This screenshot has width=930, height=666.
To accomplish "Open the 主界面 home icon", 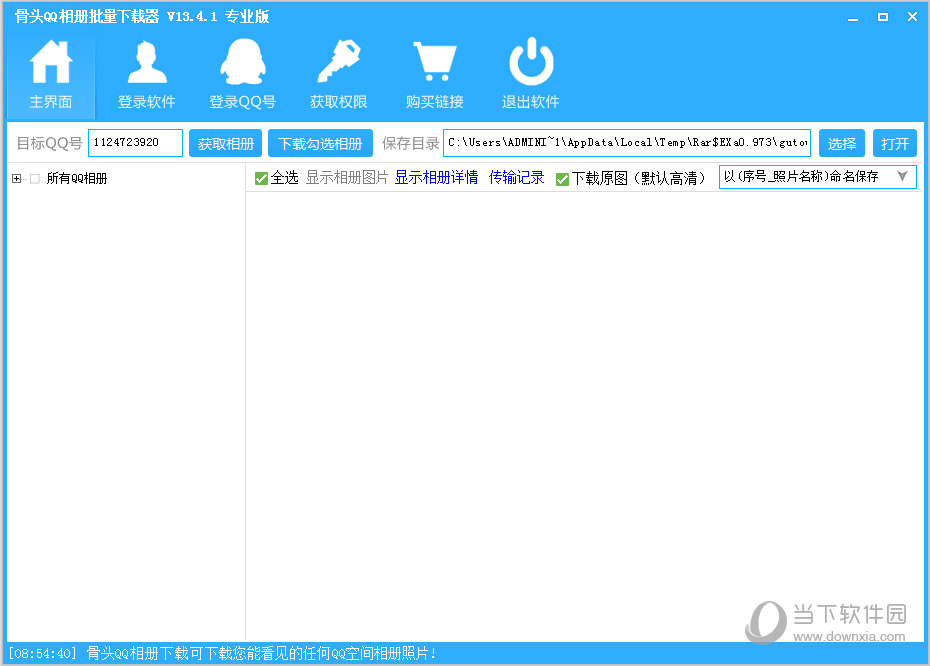I will (x=51, y=61).
